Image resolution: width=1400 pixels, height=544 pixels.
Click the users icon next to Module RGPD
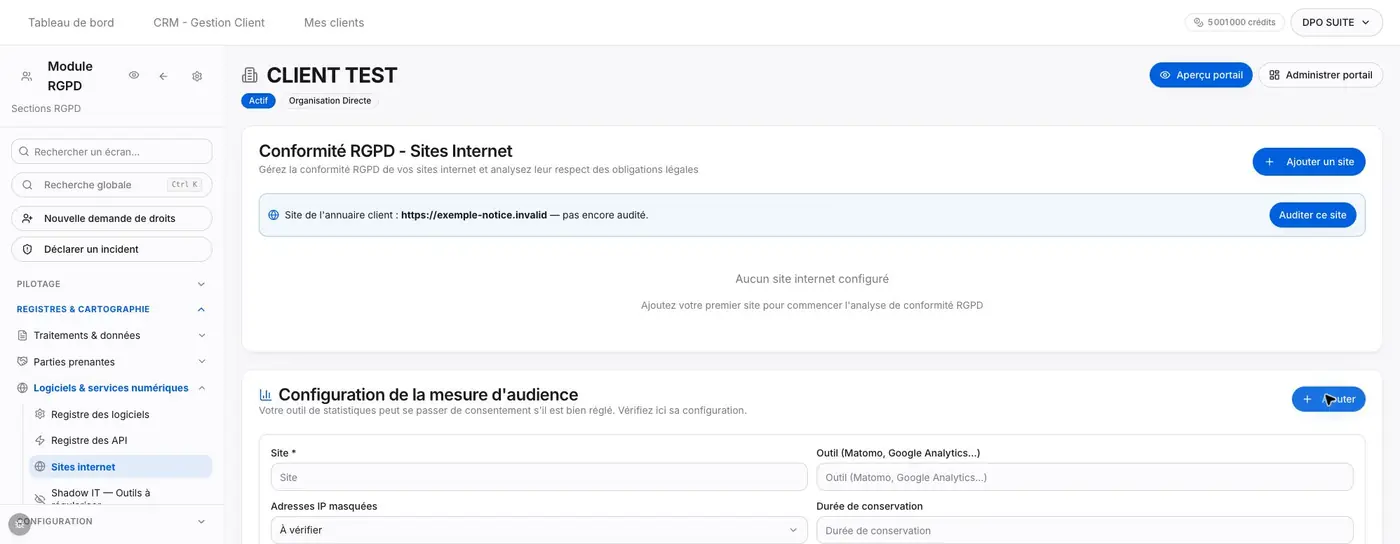[26, 76]
